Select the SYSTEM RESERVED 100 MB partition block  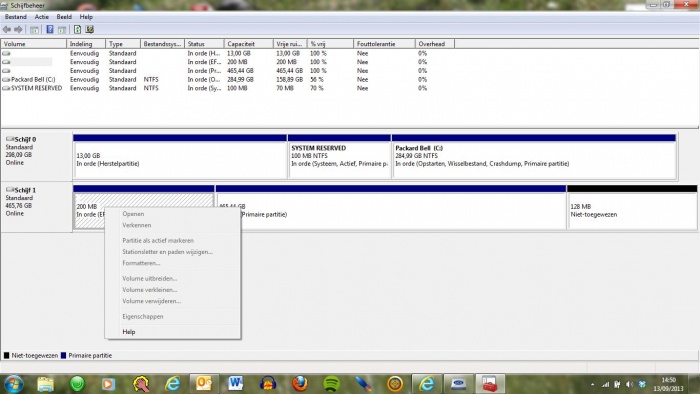[x=339, y=156]
